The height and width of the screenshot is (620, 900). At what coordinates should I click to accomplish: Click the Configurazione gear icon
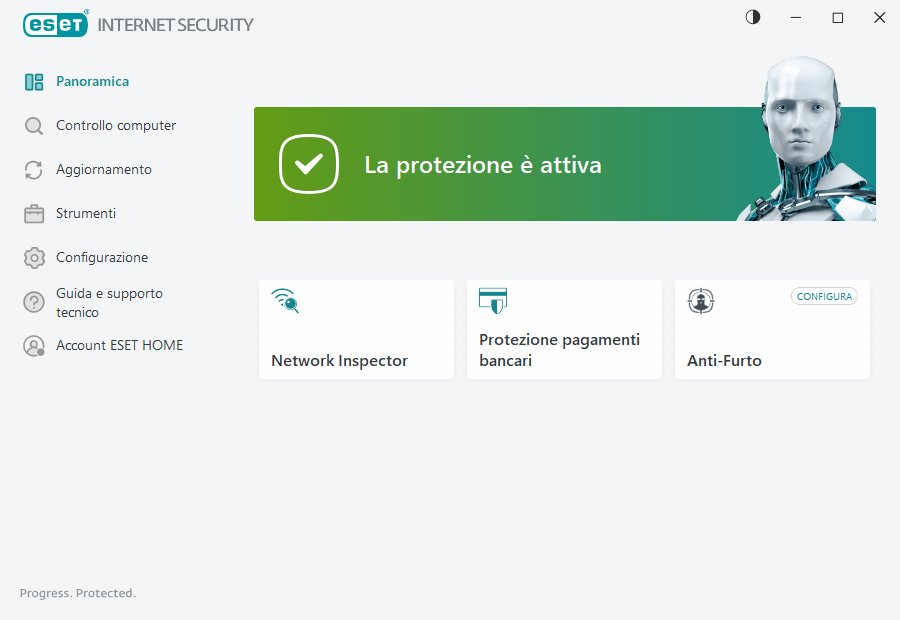(x=34, y=258)
